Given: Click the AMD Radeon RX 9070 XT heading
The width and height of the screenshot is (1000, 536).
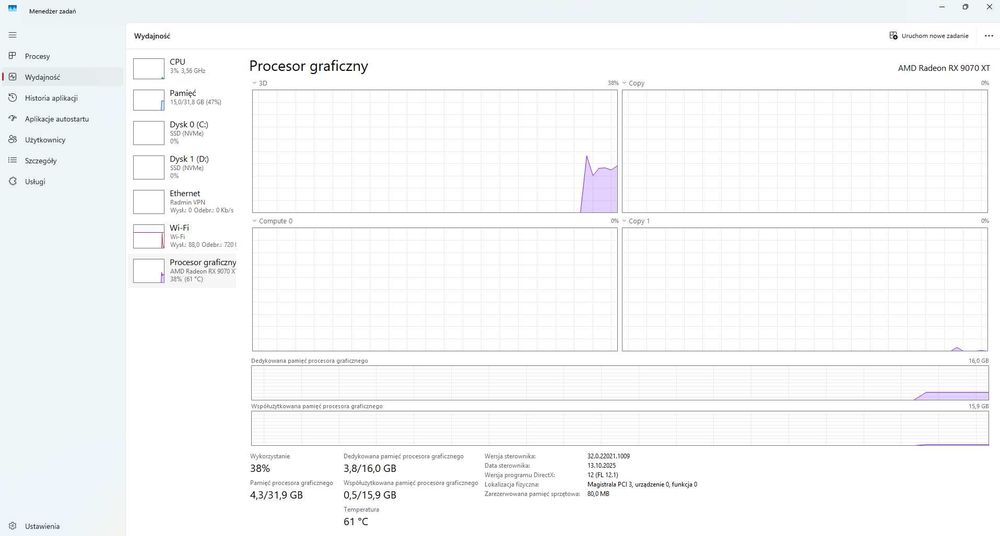Looking at the screenshot, I should tap(944, 68).
